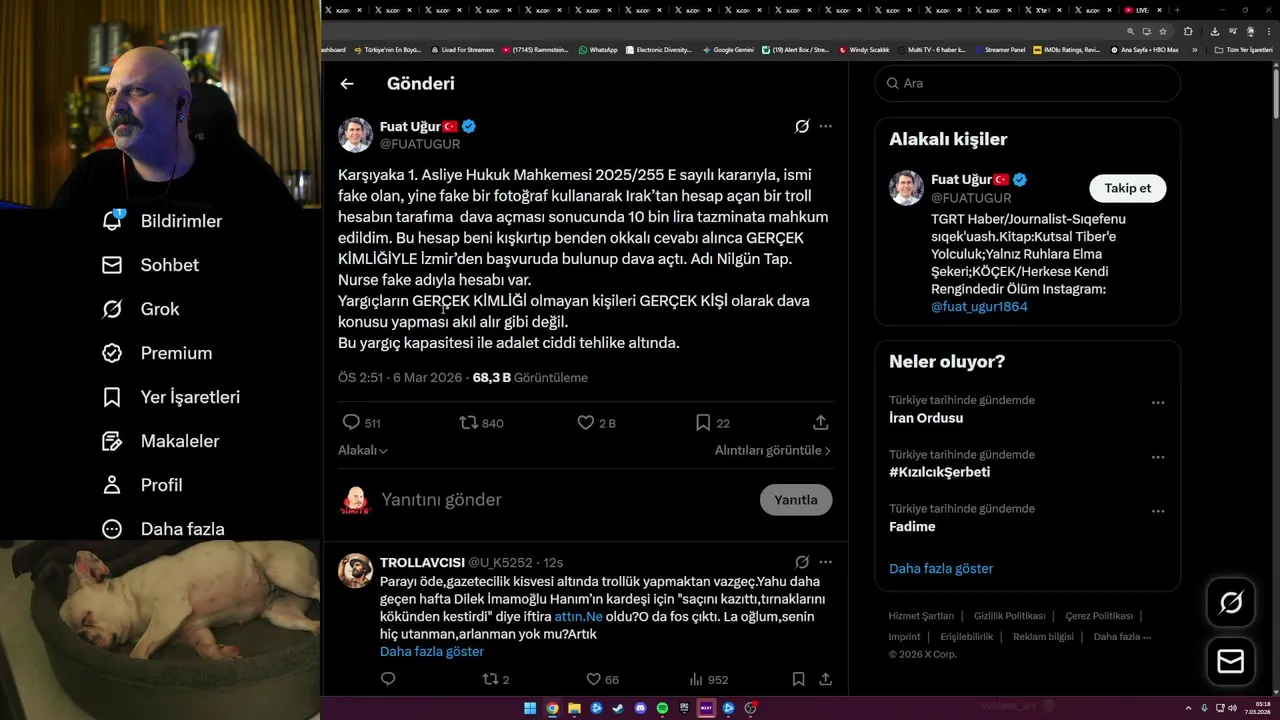1280x720 pixels.
Task: Open Streamer Panel bookmark
Action: pos(999,50)
